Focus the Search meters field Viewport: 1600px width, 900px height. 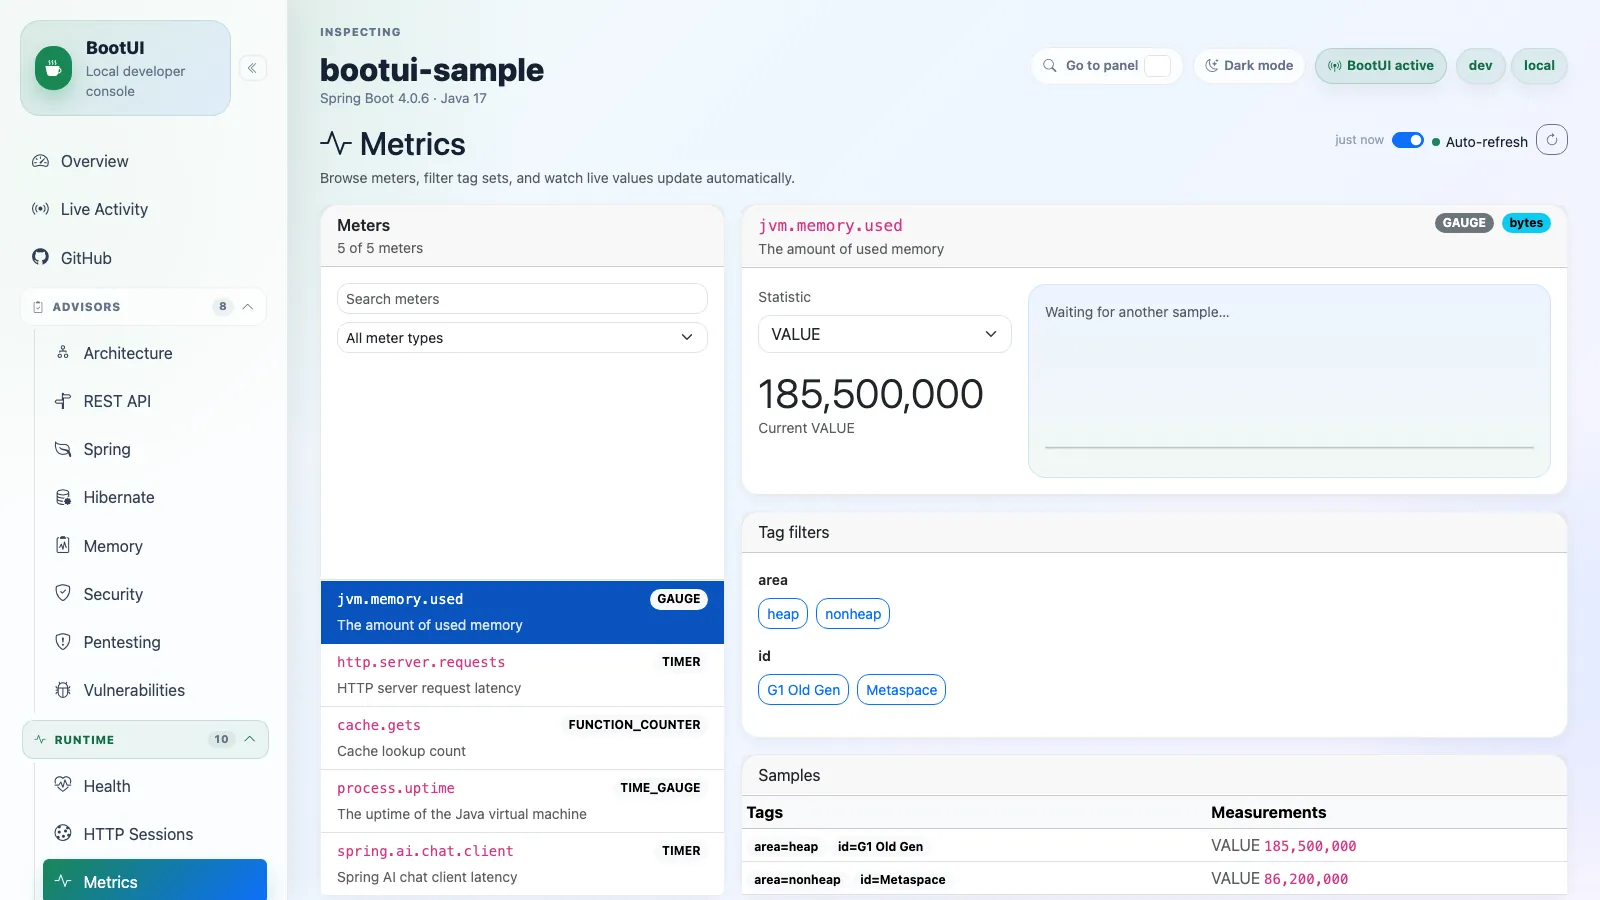tap(522, 299)
